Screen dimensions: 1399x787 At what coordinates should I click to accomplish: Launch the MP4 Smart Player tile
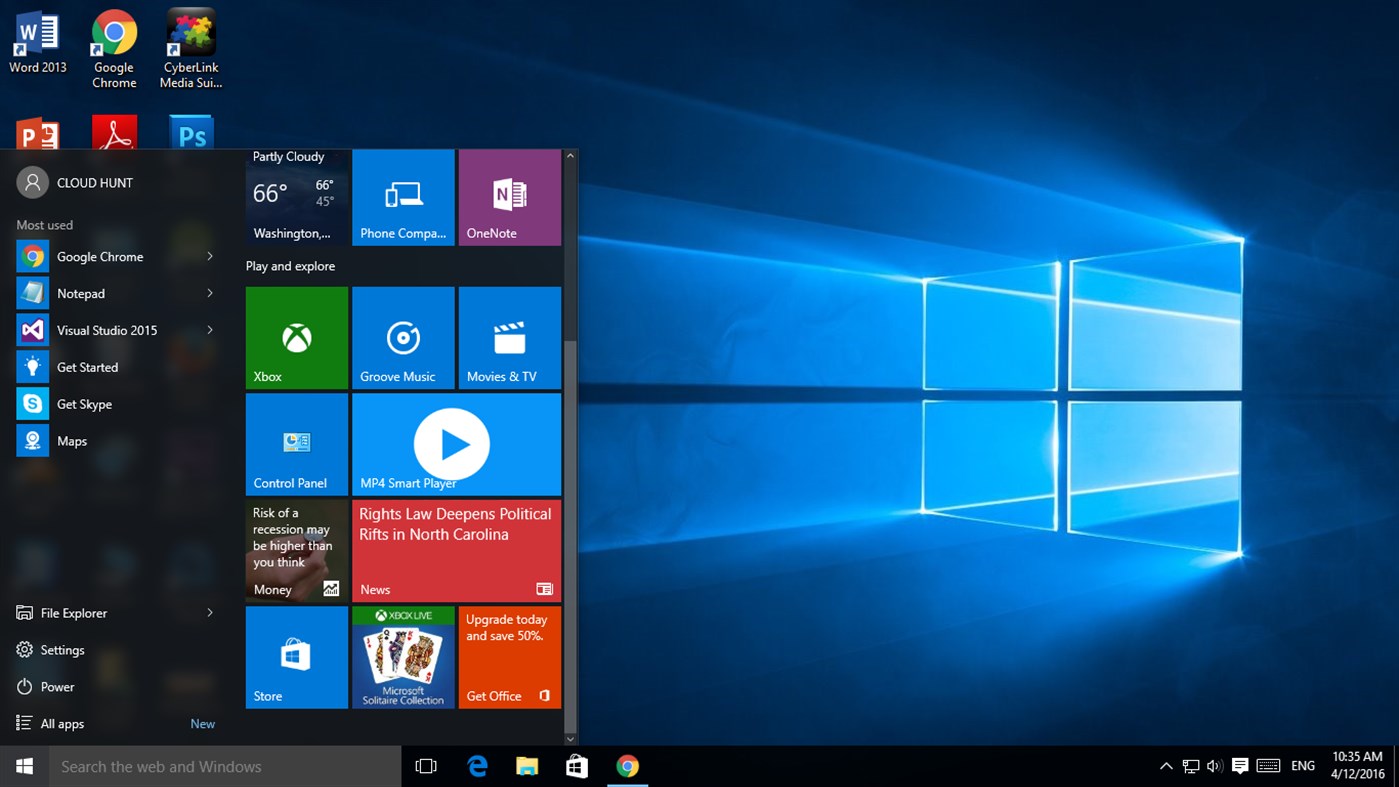(x=457, y=444)
